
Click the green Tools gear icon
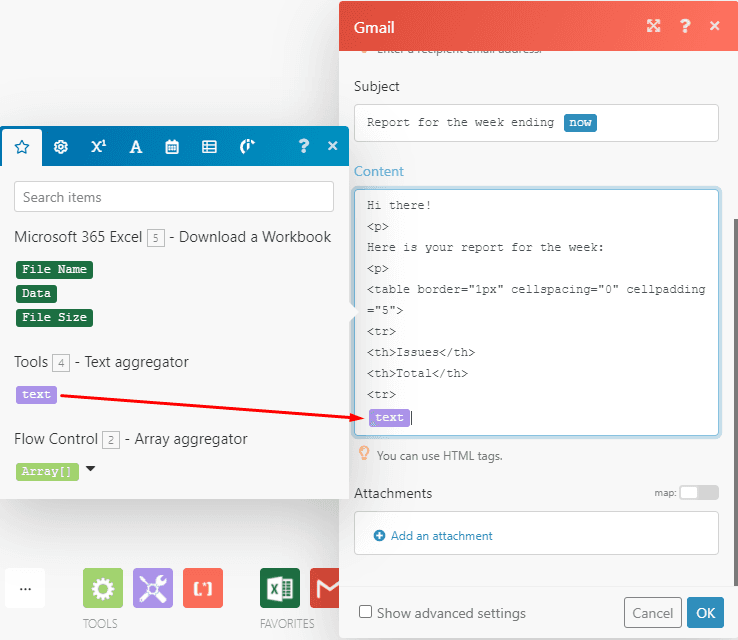(102, 588)
